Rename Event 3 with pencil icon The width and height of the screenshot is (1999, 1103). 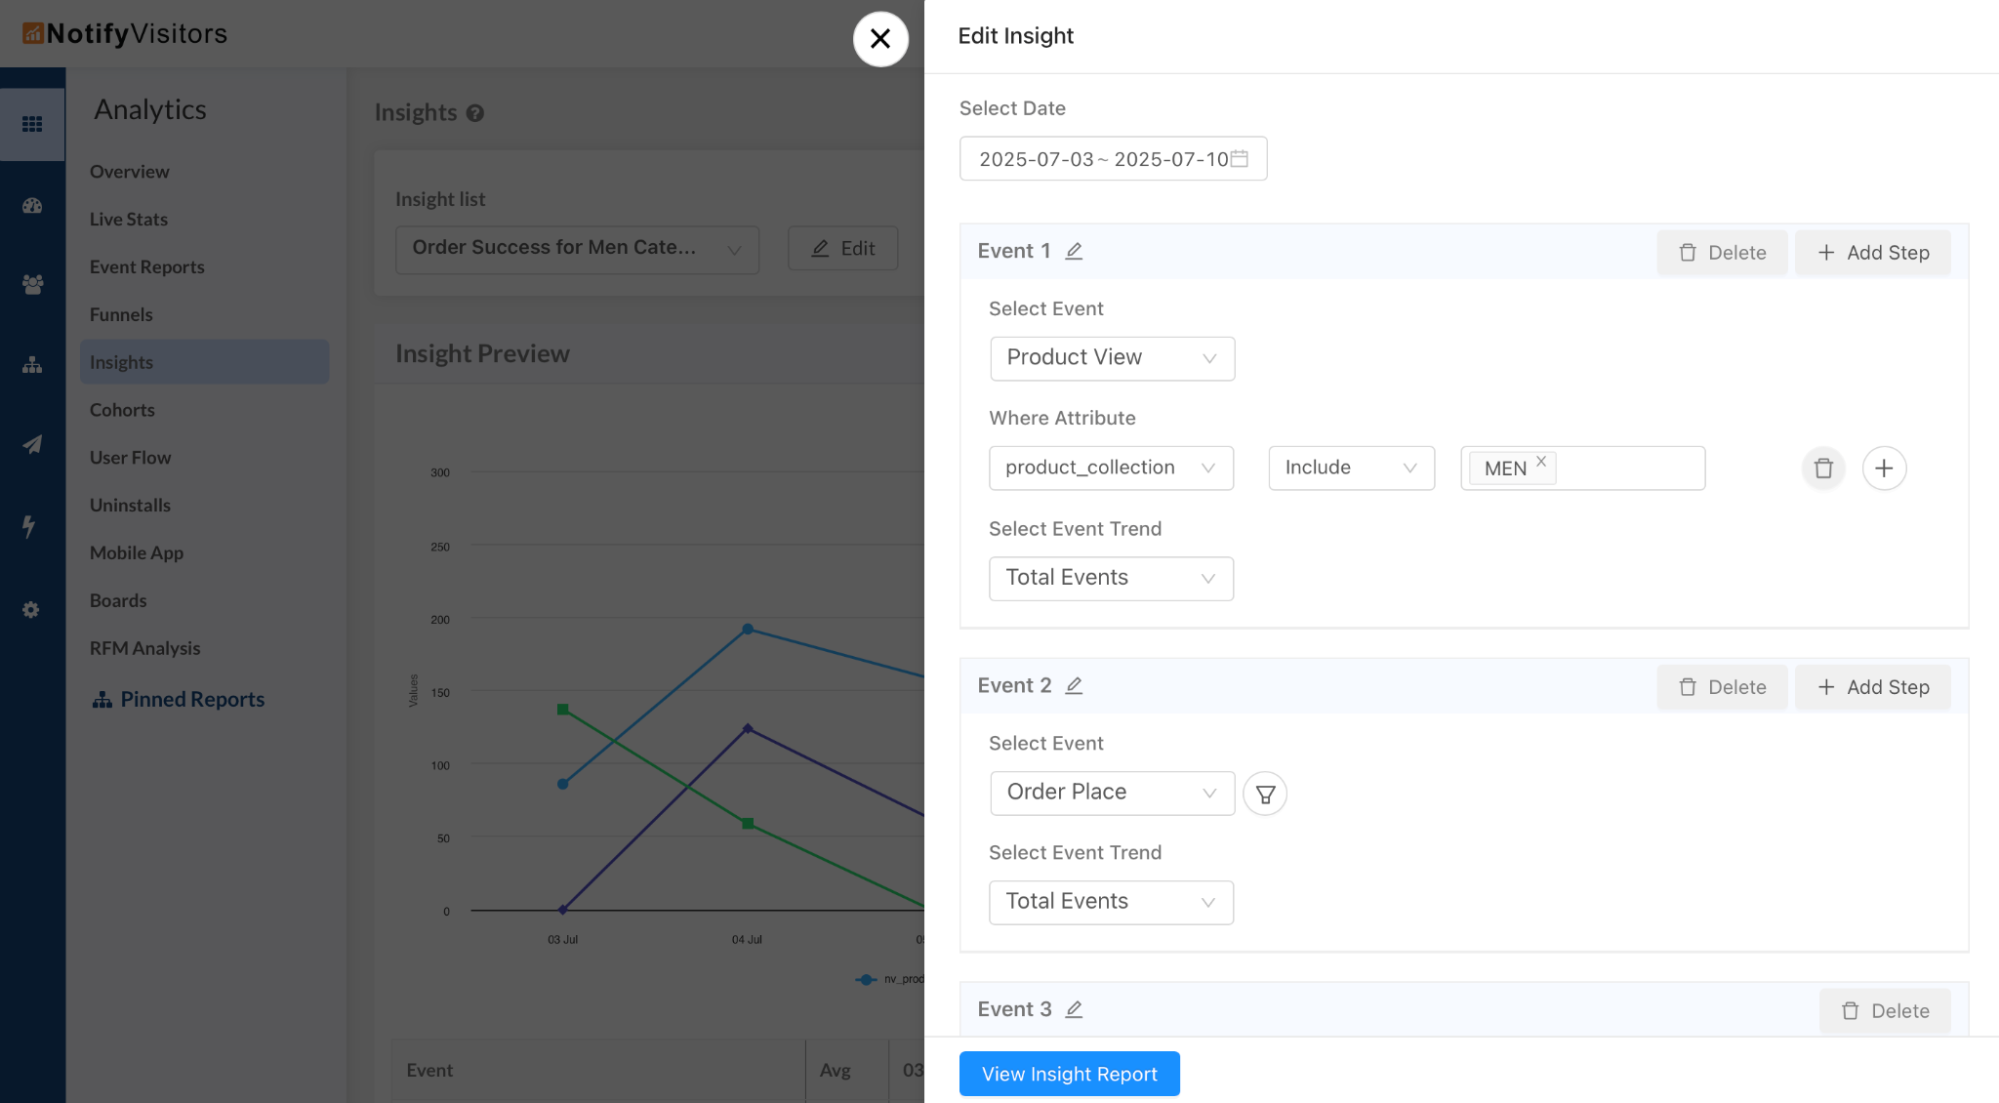(1074, 1010)
